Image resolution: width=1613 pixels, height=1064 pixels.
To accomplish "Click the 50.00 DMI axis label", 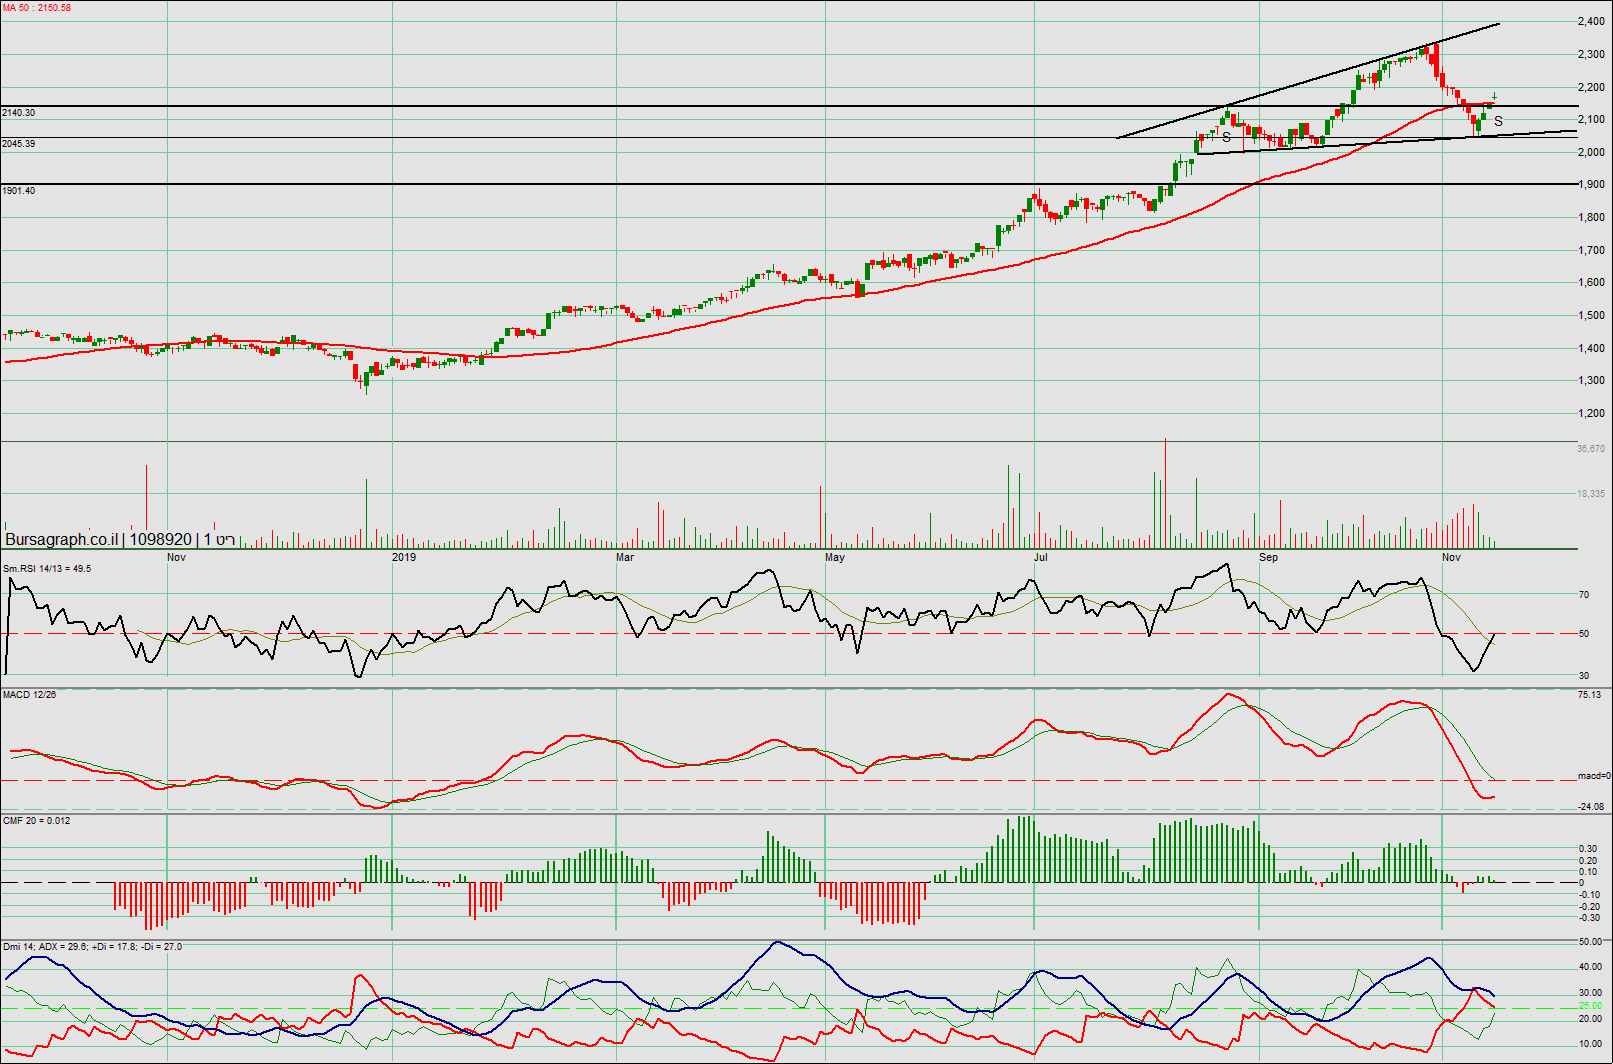I will (x=1590, y=941).
